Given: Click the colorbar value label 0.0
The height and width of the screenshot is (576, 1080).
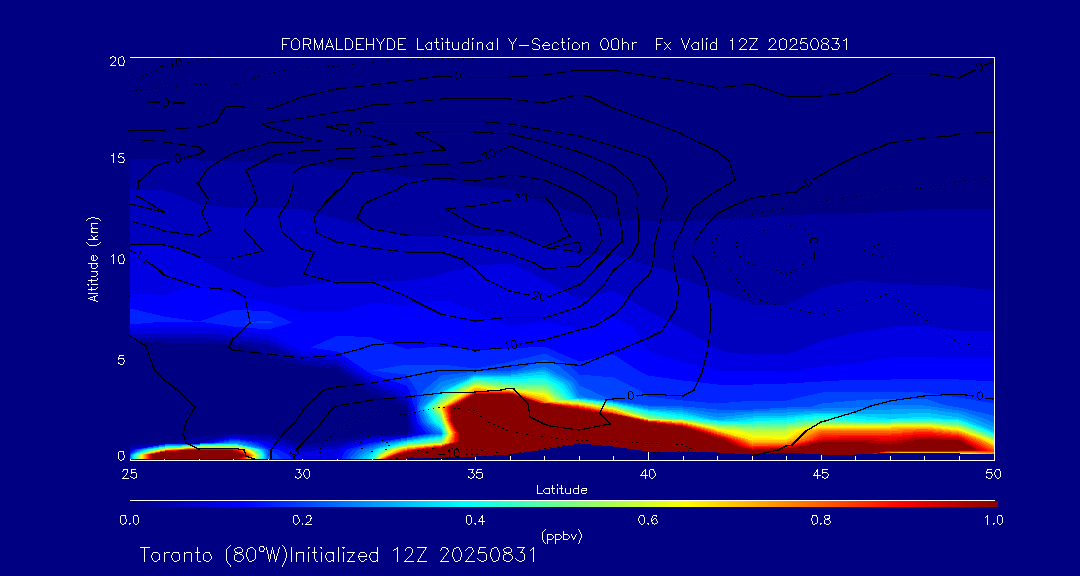Looking at the screenshot, I should coord(129,521).
